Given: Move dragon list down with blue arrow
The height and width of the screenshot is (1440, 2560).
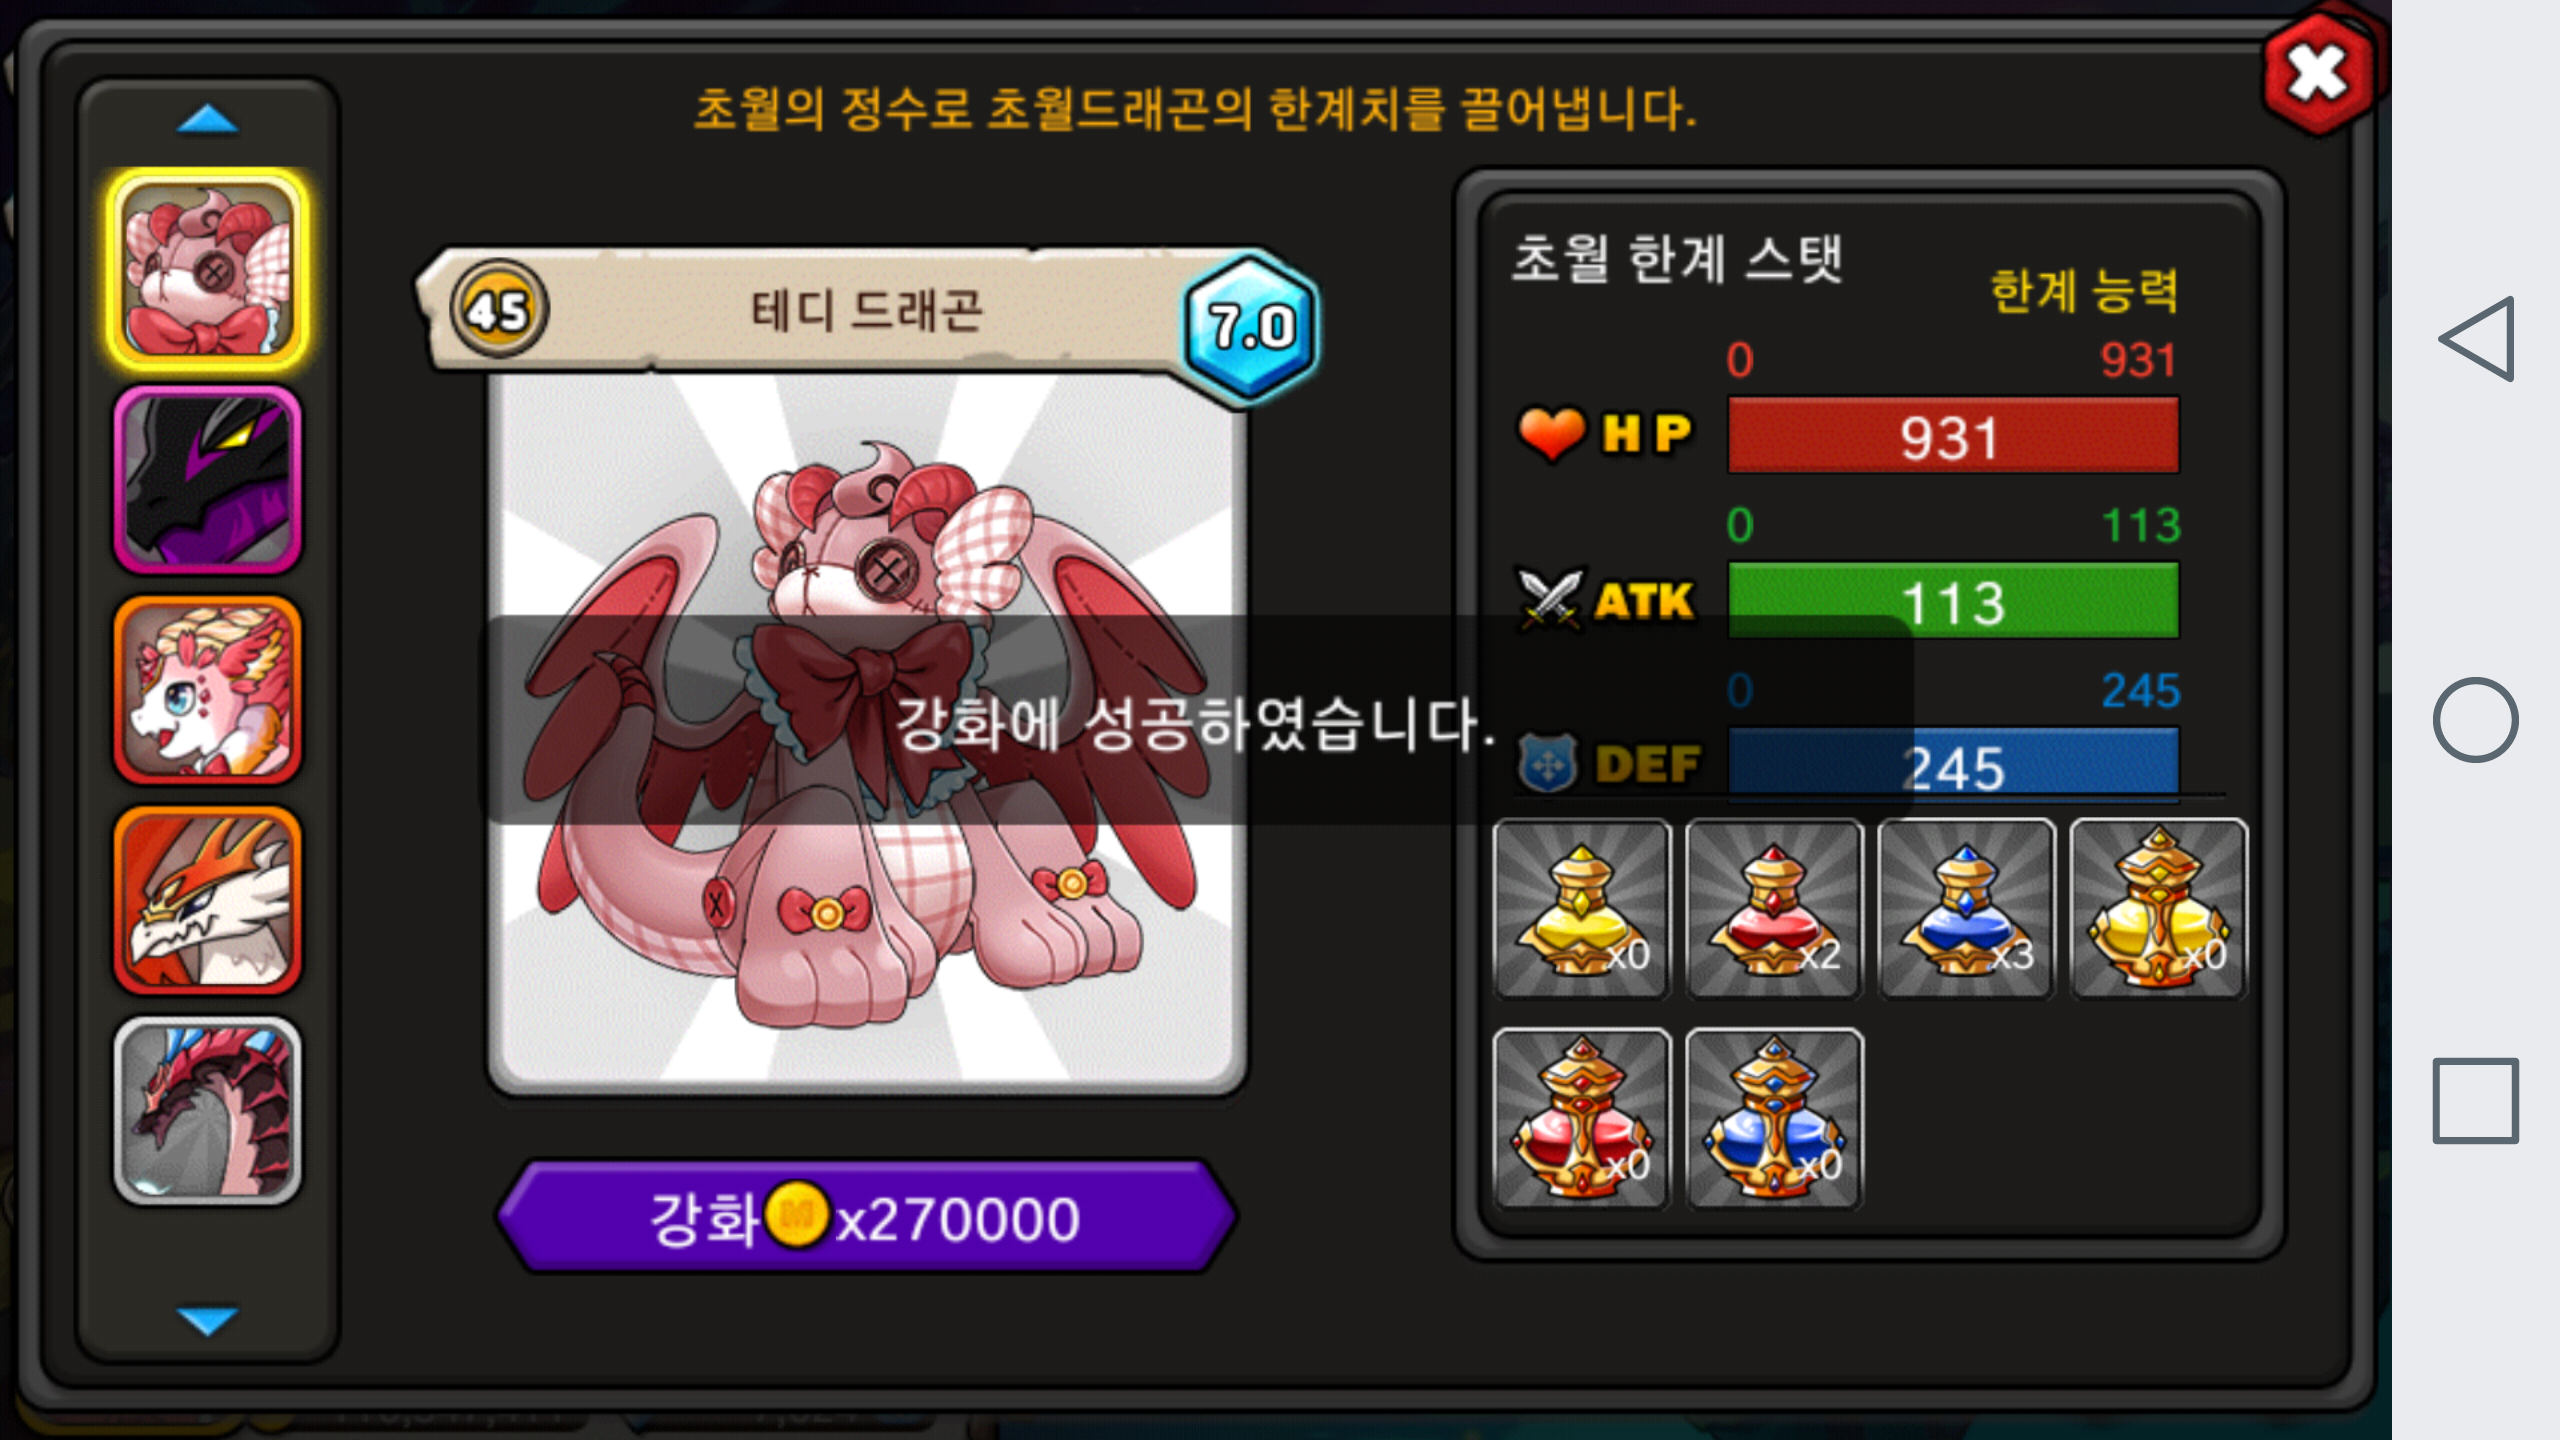Looking at the screenshot, I should 207,1320.
